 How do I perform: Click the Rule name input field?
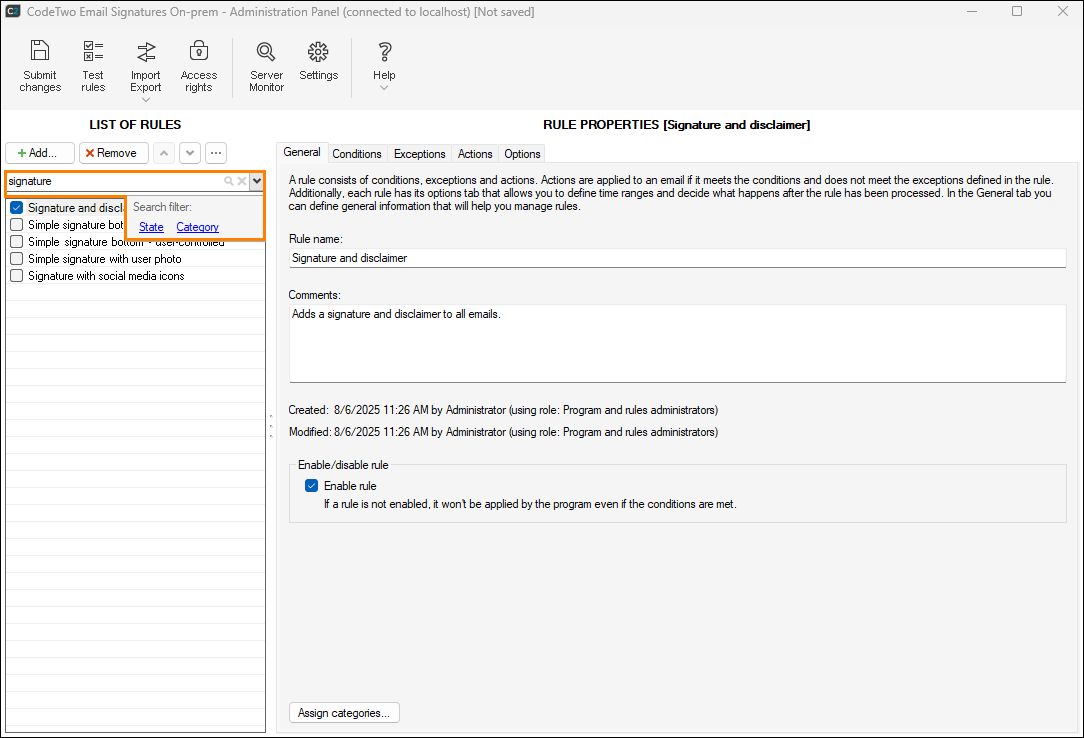pyautogui.click(x=677, y=258)
